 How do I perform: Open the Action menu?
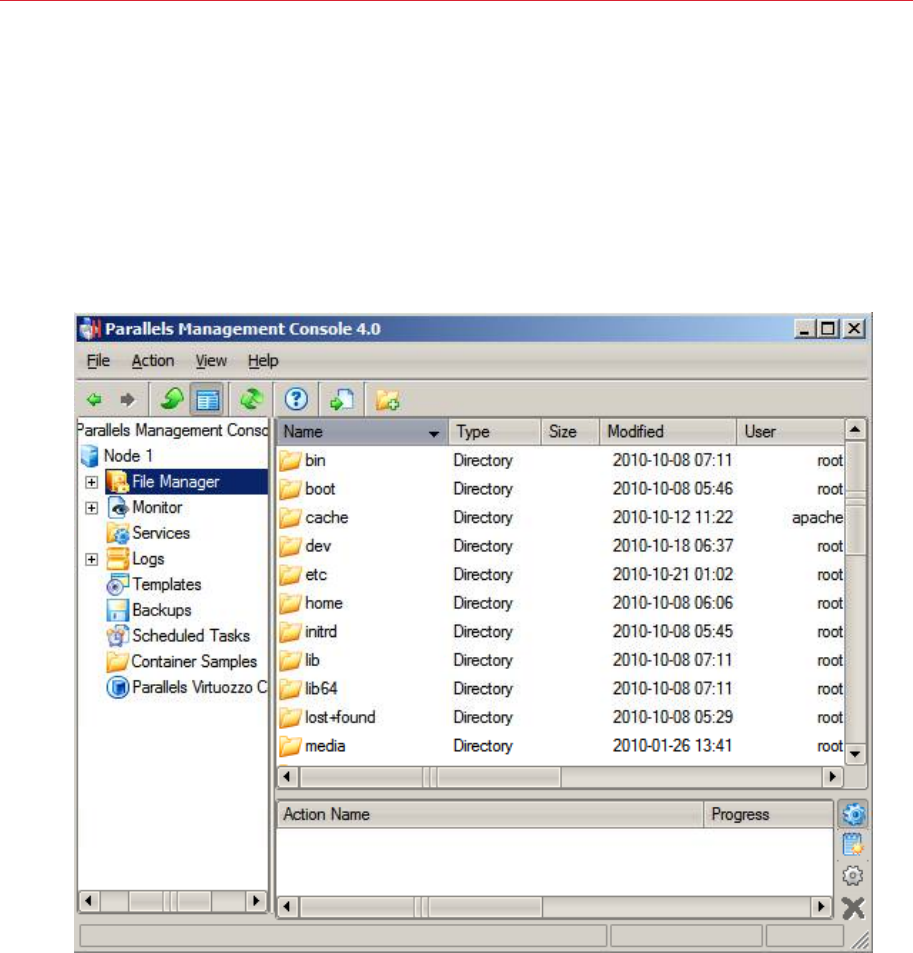[153, 361]
